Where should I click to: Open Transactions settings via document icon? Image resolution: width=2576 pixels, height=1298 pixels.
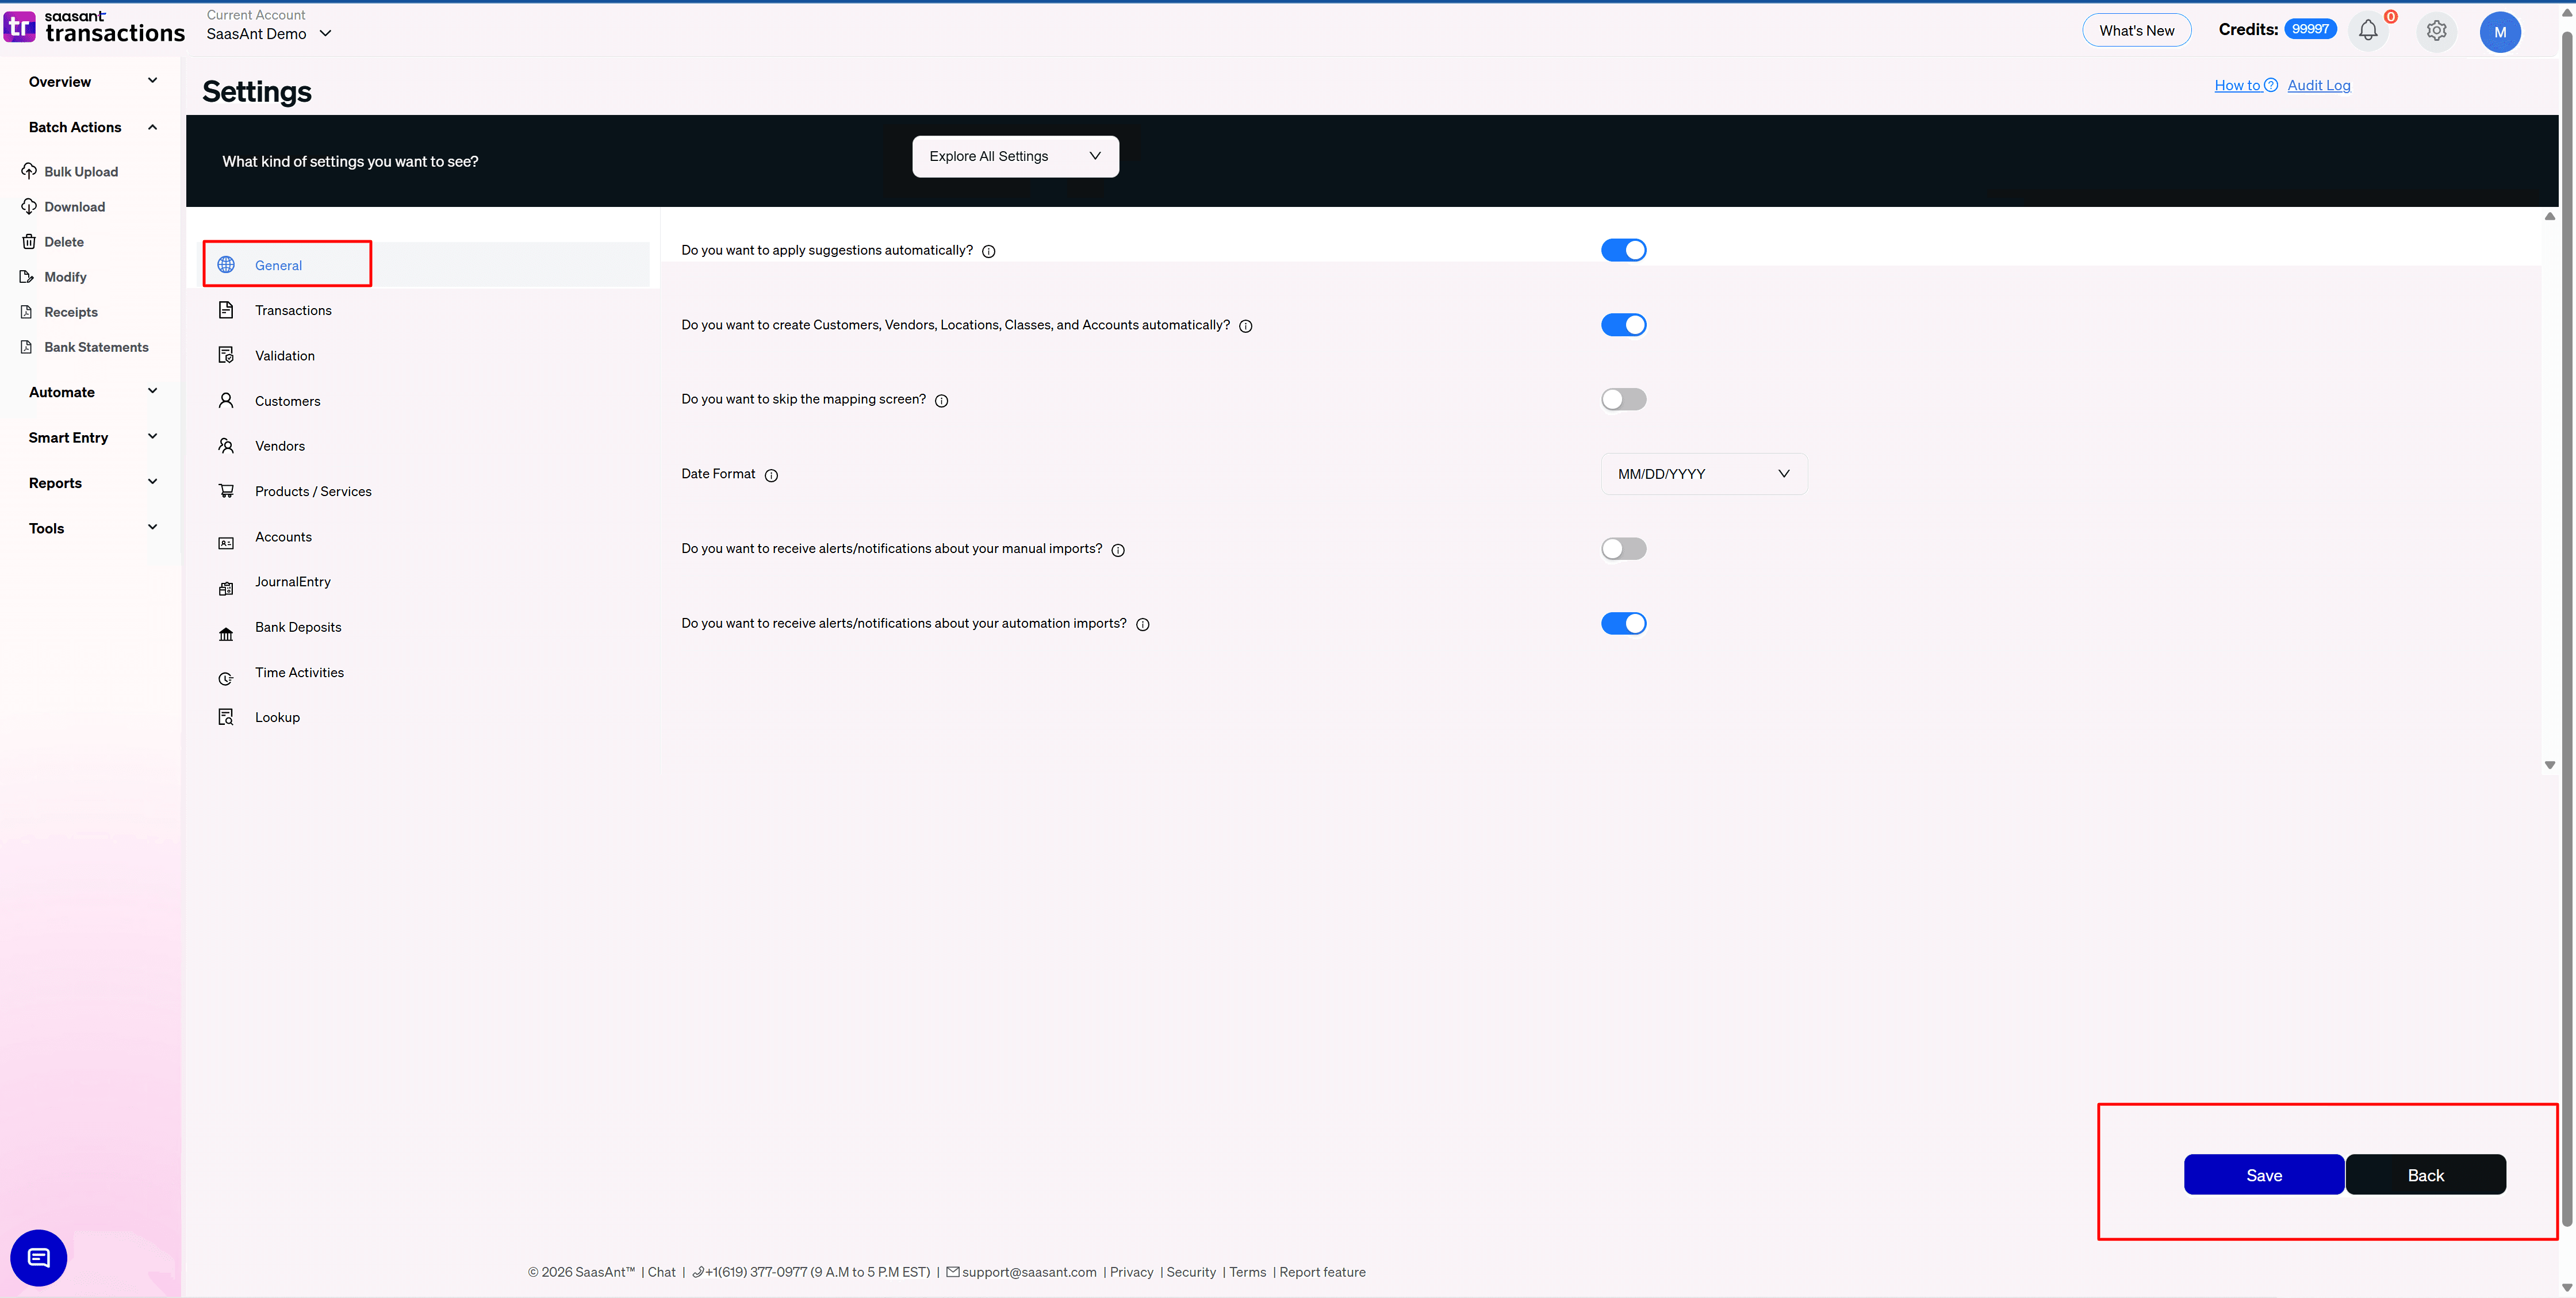click(226, 310)
